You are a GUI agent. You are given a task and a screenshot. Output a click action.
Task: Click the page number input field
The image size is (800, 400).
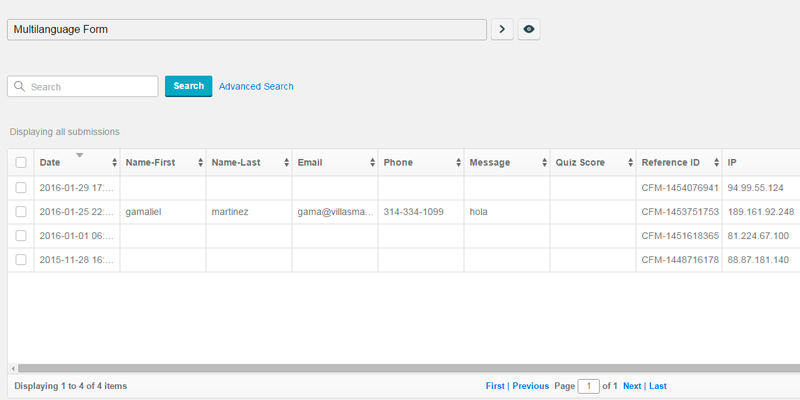coord(588,386)
